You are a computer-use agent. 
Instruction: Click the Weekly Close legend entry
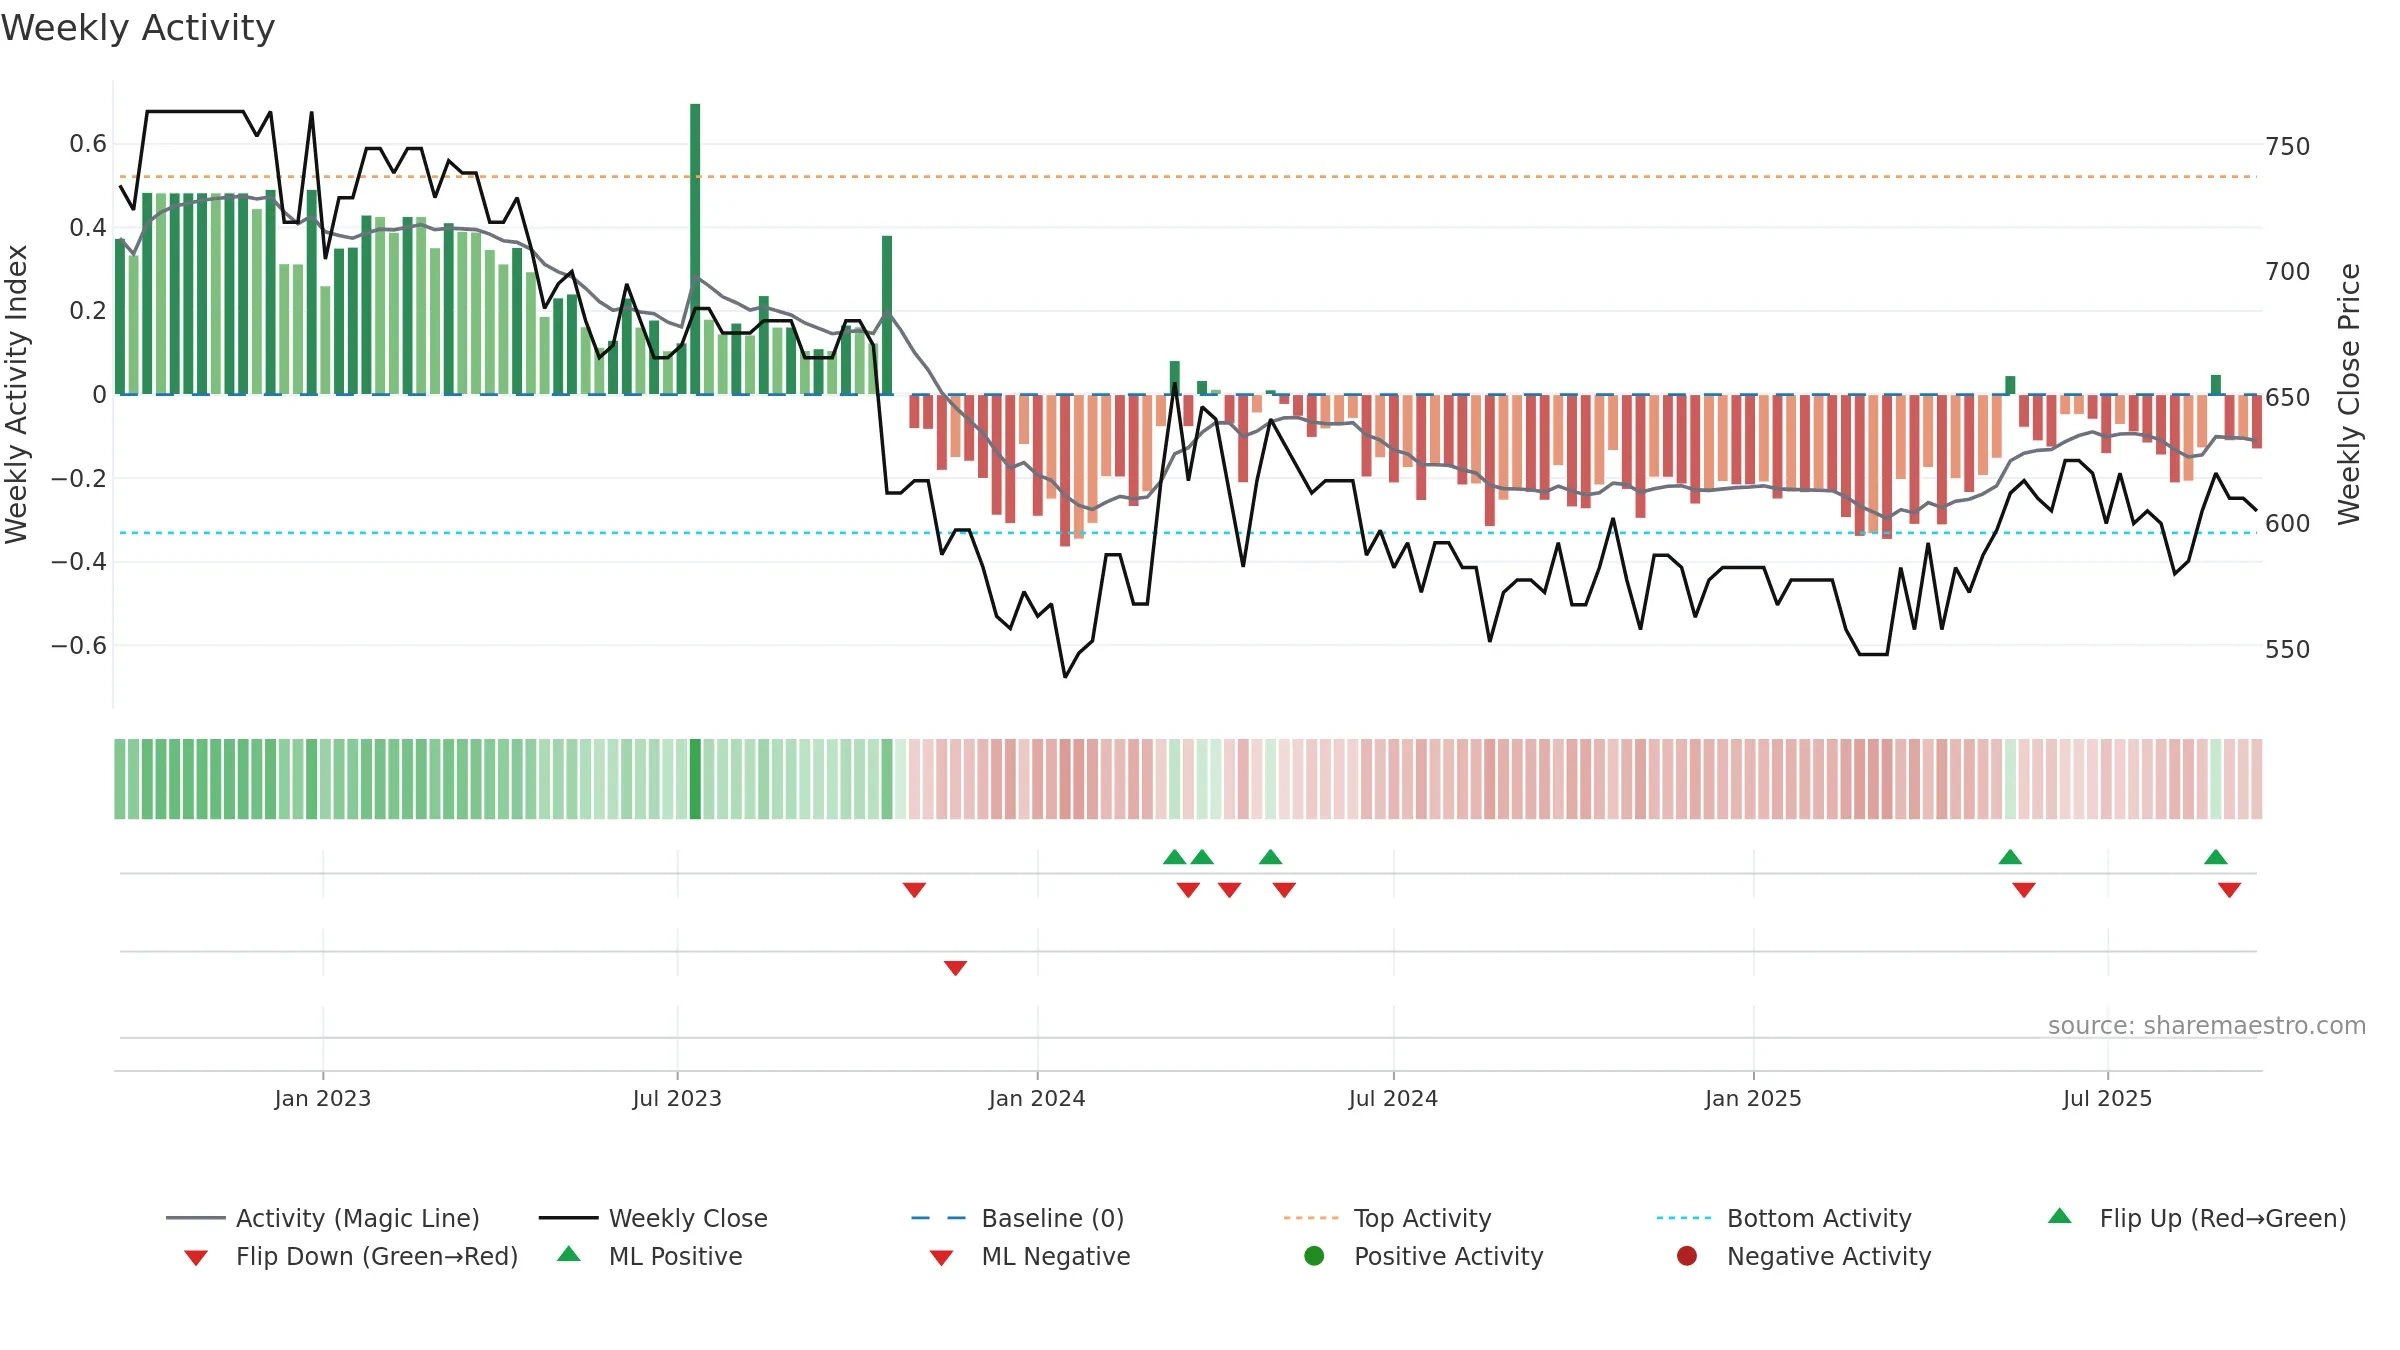(653, 1218)
